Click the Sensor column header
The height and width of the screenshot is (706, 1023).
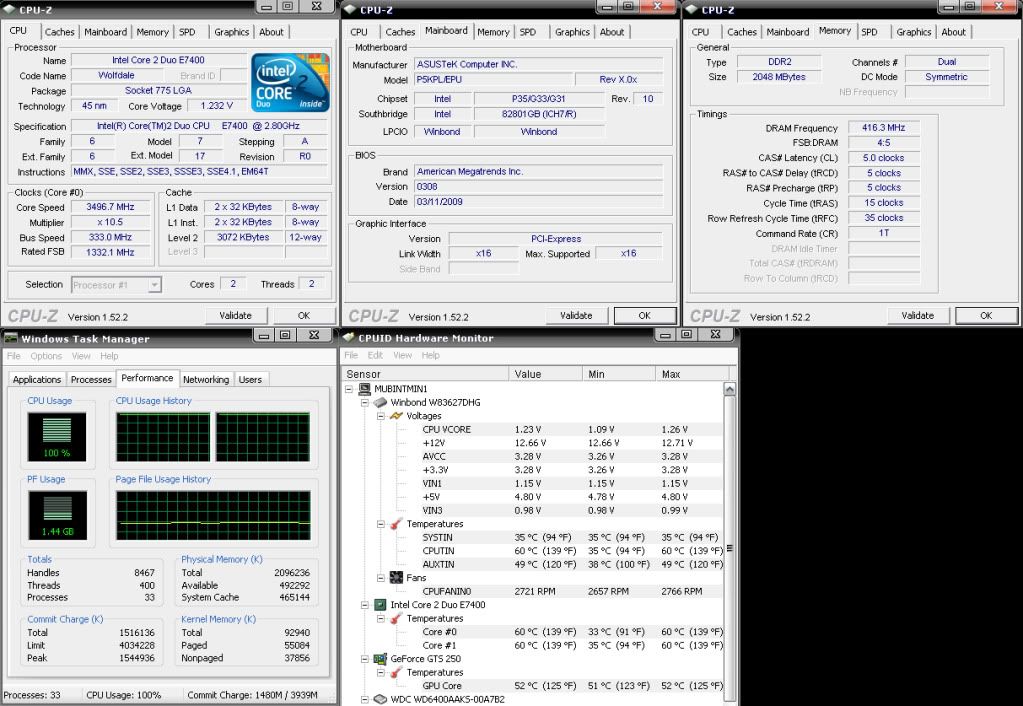pos(426,375)
